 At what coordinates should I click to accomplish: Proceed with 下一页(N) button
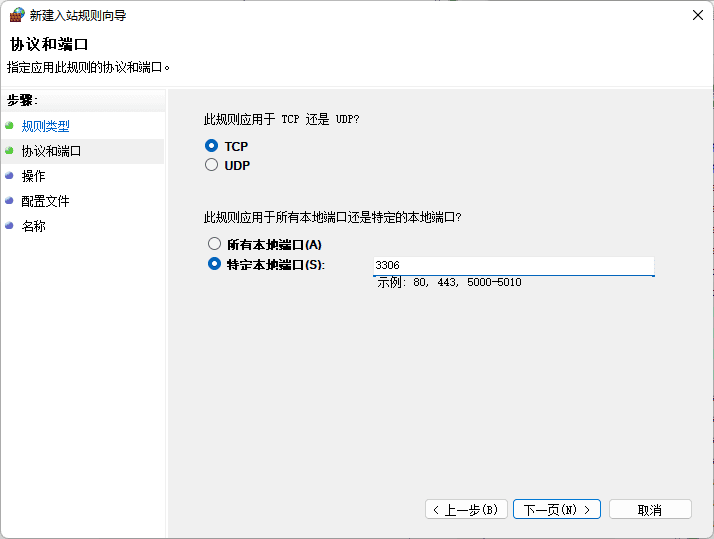[x=557, y=509]
